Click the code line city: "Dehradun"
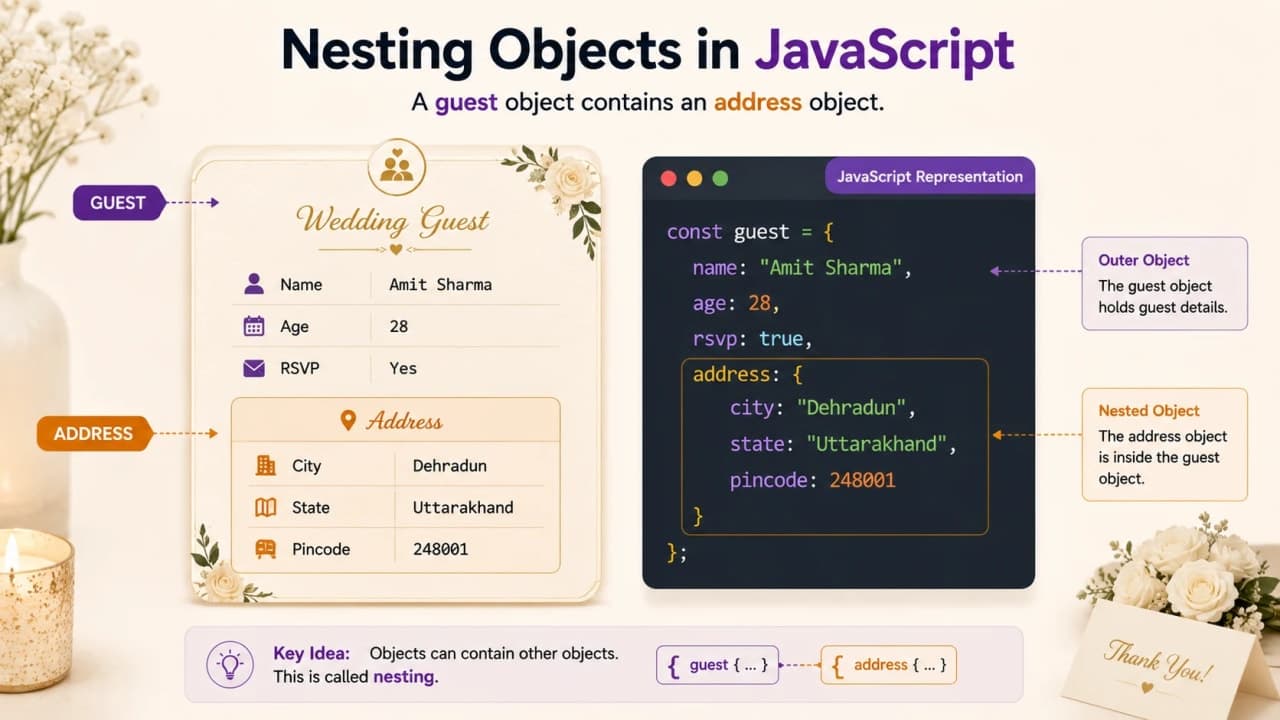 (823, 409)
